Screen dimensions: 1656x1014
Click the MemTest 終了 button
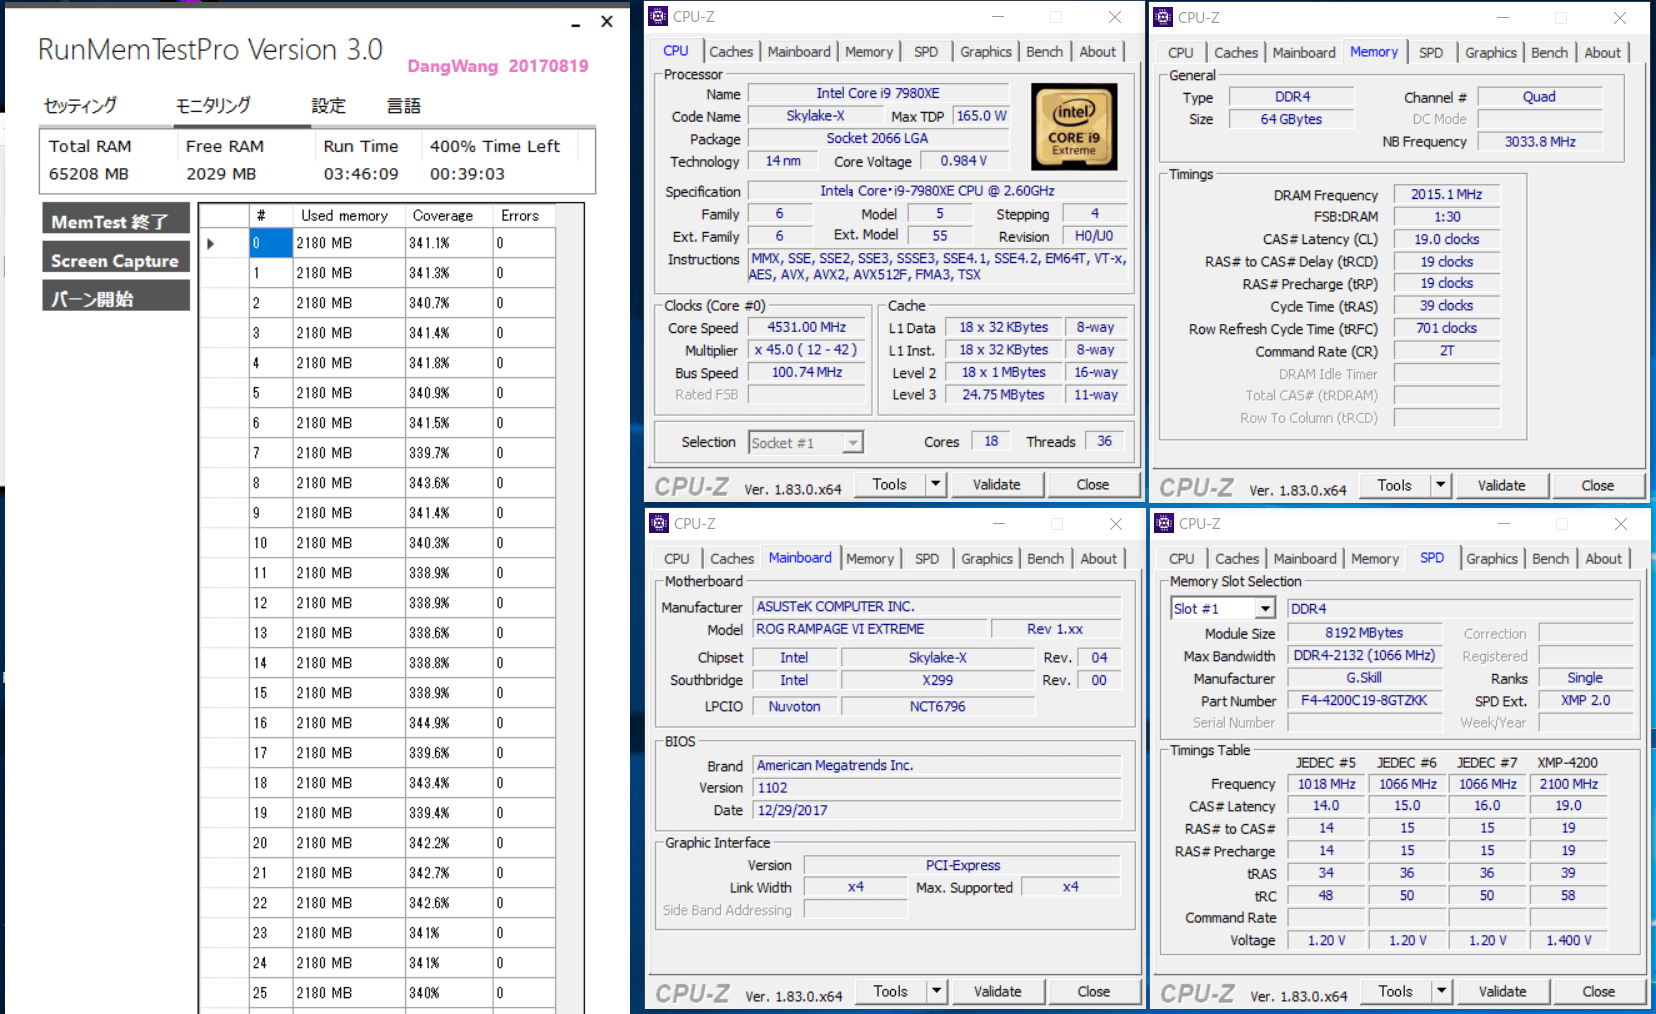click(116, 221)
